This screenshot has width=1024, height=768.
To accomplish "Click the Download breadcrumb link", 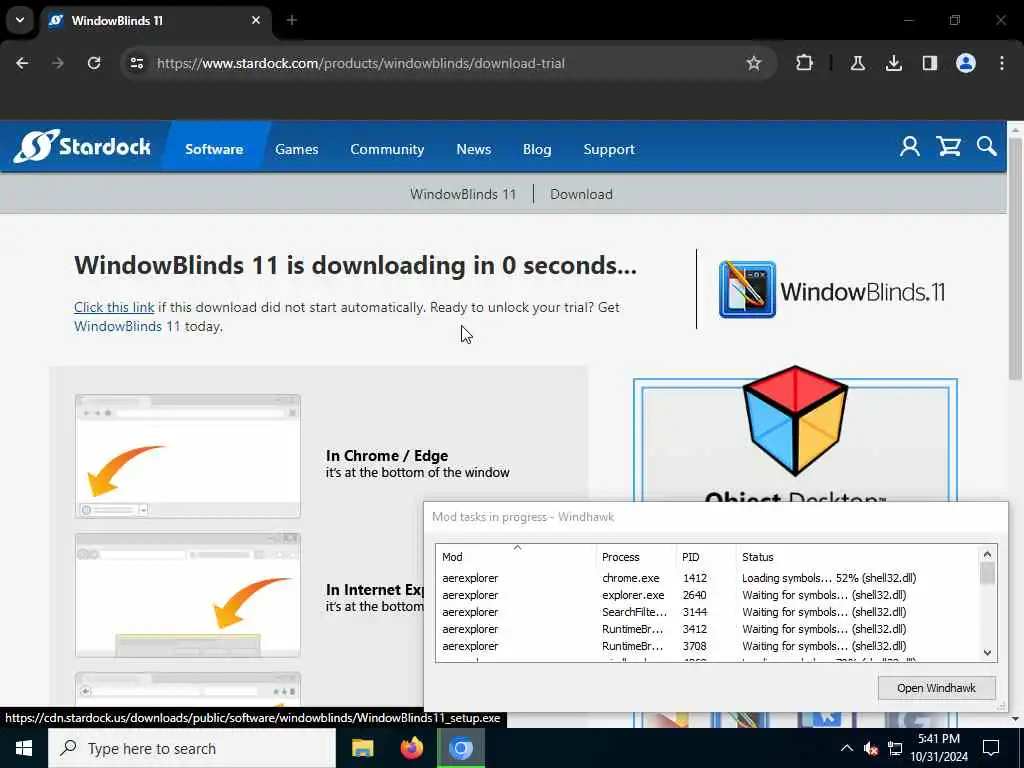I will 581,194.
